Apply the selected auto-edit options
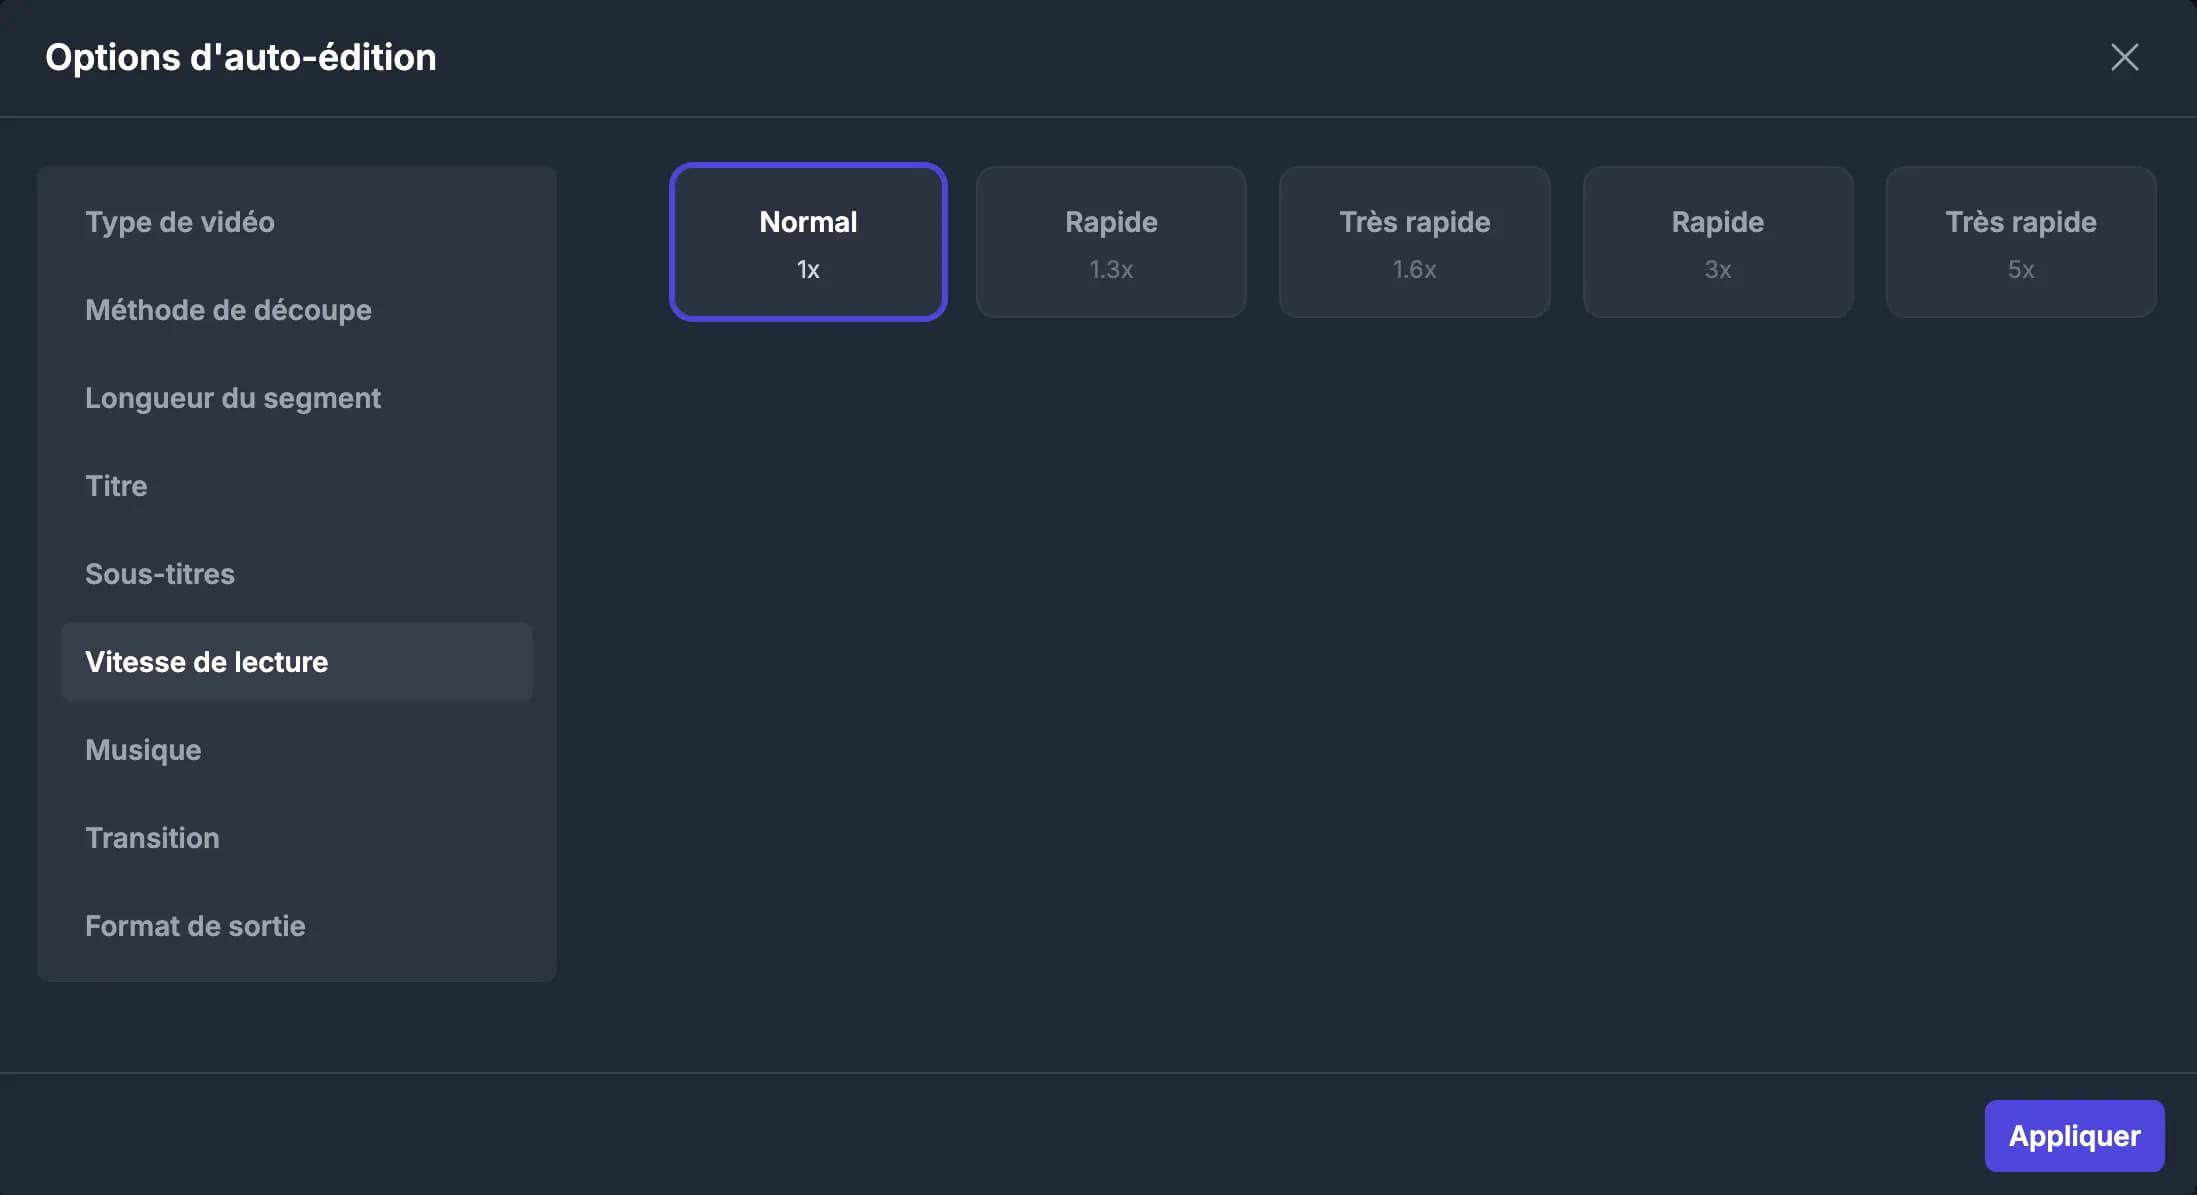This screenshot has width=2197, height=1195. (x=2074, y=1135)
